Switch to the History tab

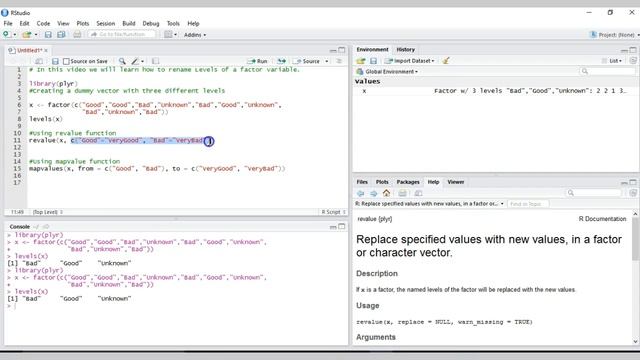405,49
